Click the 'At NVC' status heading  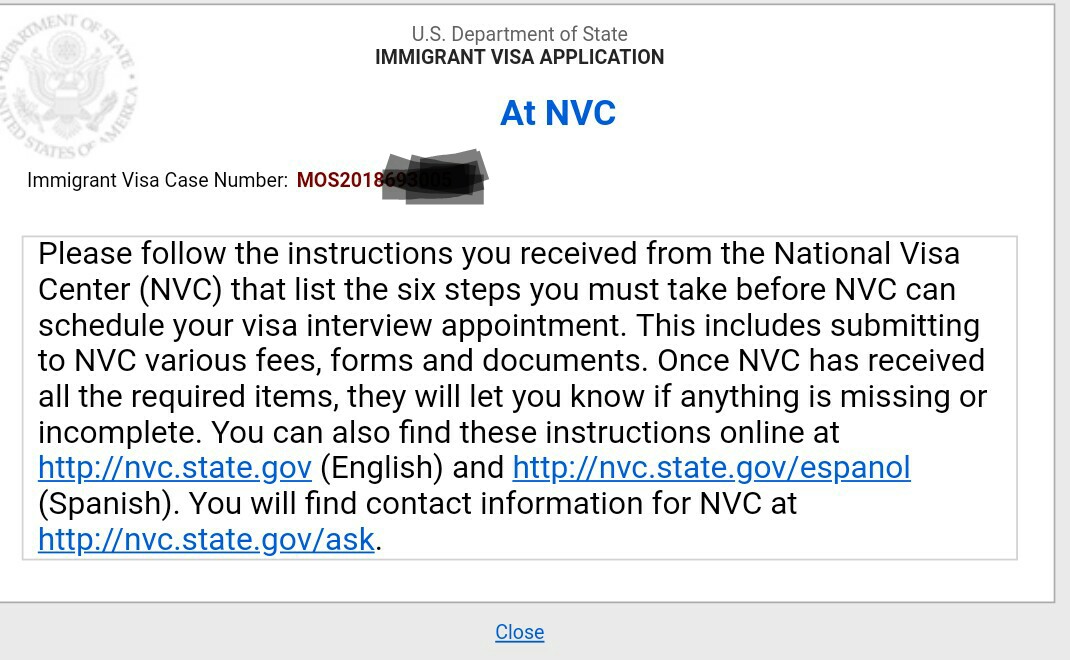(557, 113)
